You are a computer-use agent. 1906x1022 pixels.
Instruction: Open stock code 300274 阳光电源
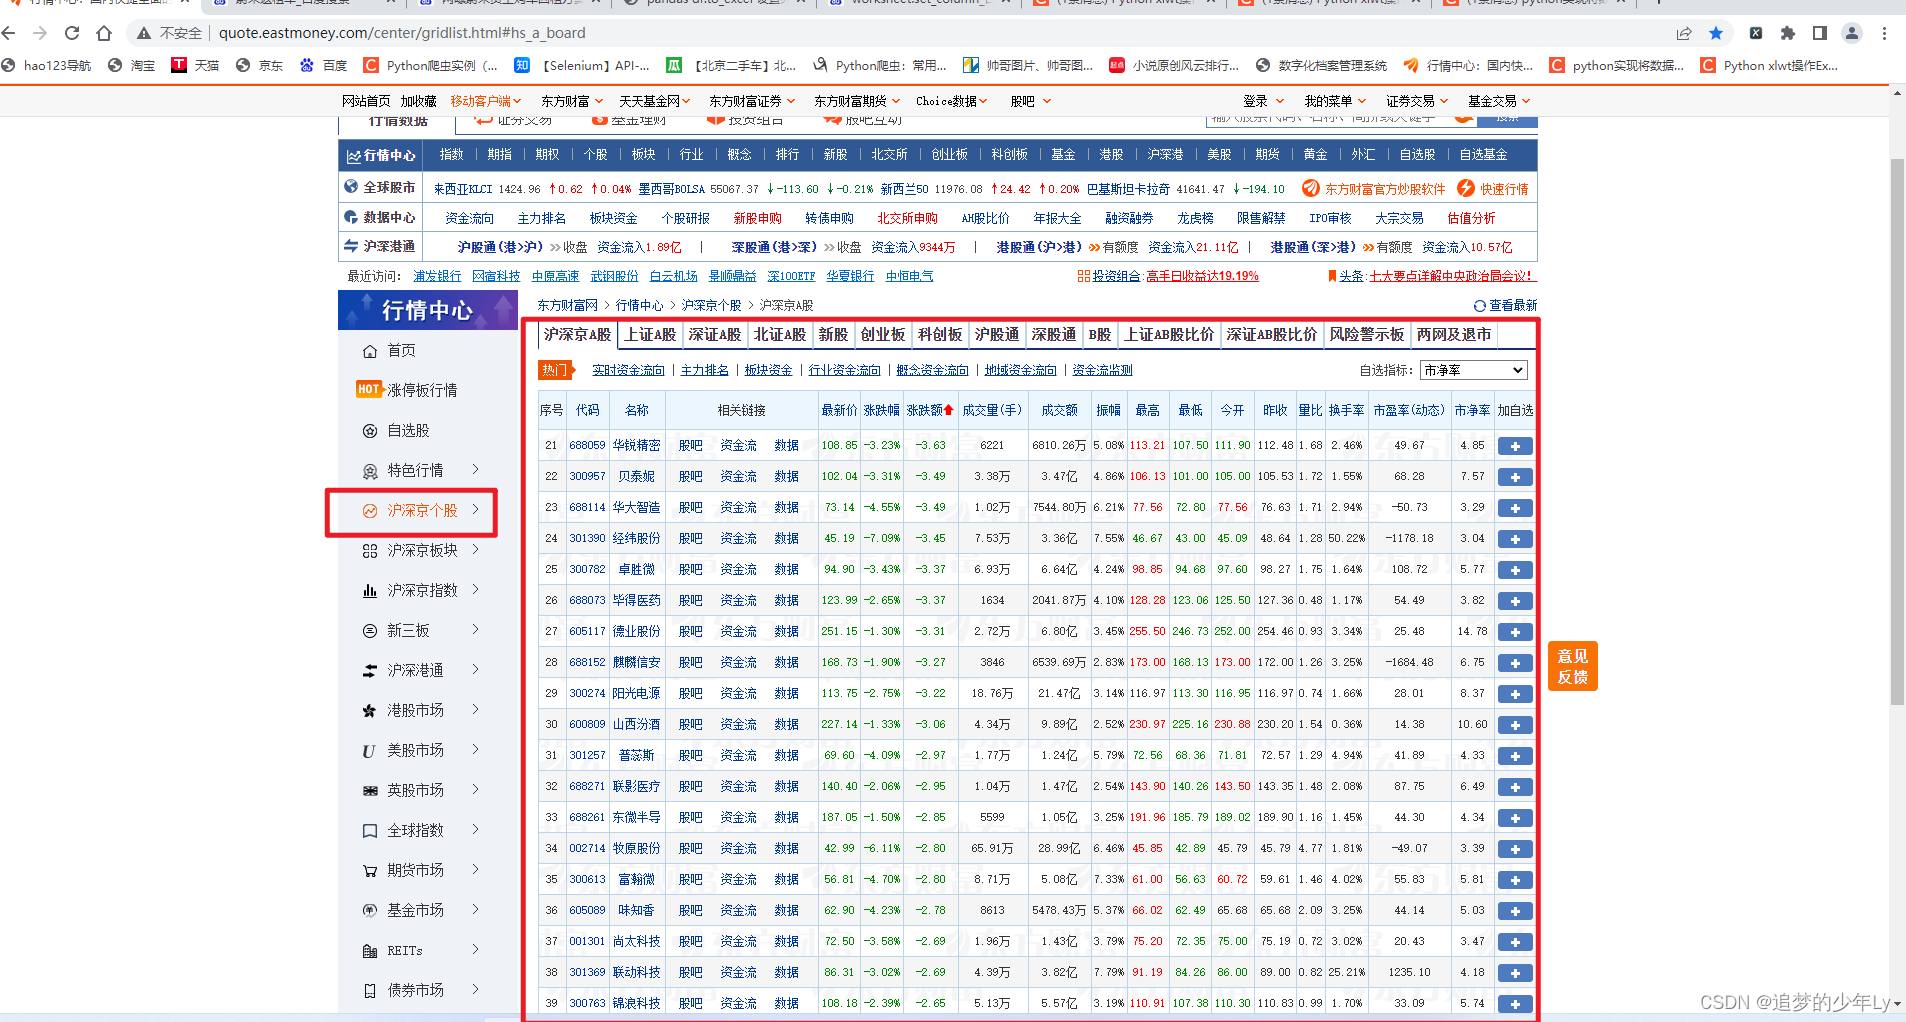click(x=588, y=694)
